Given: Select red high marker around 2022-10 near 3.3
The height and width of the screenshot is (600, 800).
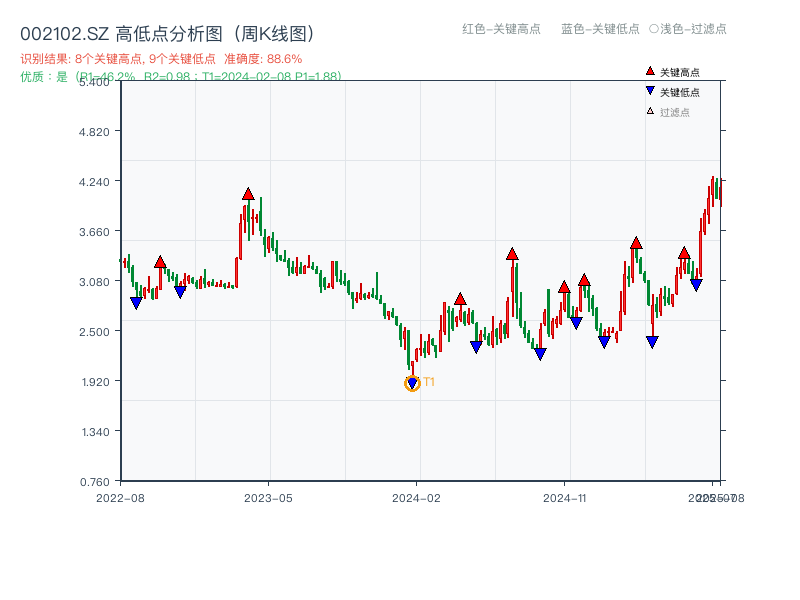Looking at the screenshot, I should pyautogui.click(x=160, y=262).
